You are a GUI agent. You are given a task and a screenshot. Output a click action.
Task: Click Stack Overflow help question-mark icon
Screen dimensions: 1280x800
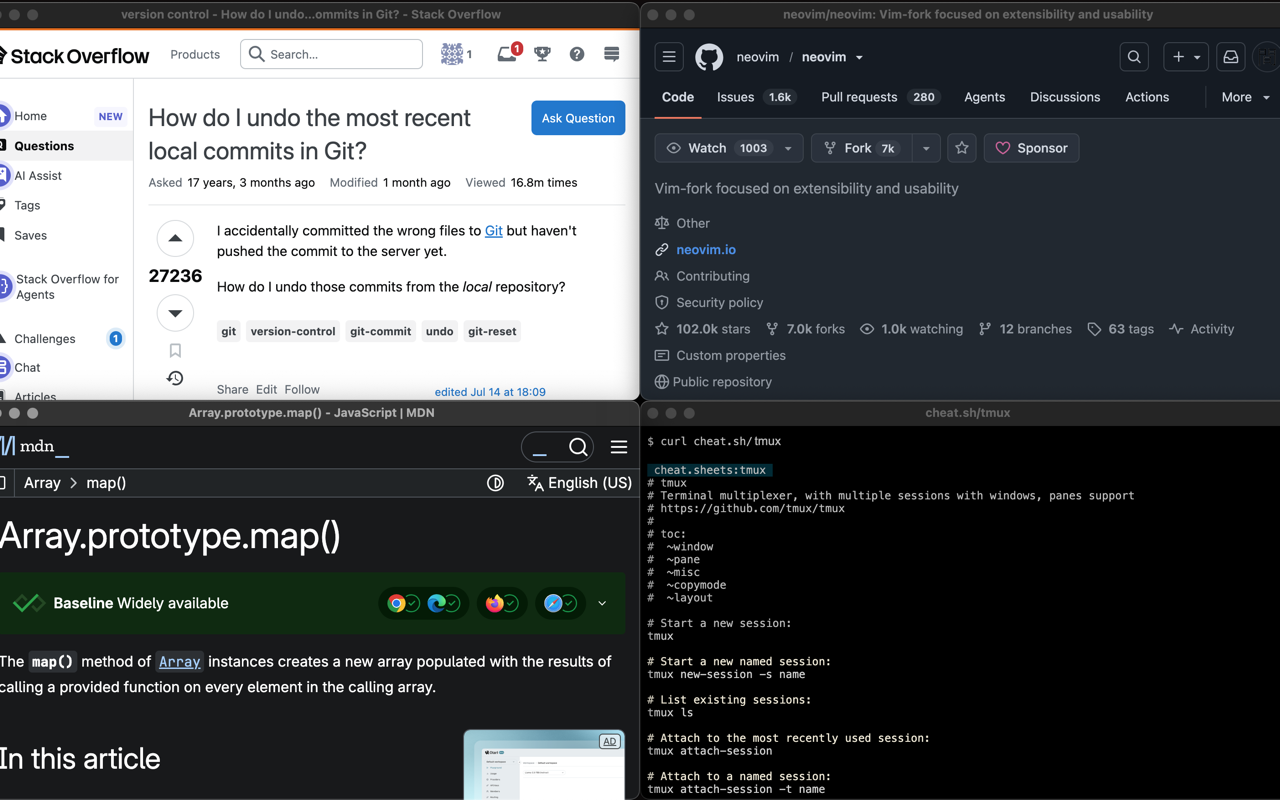click(577, 54)
